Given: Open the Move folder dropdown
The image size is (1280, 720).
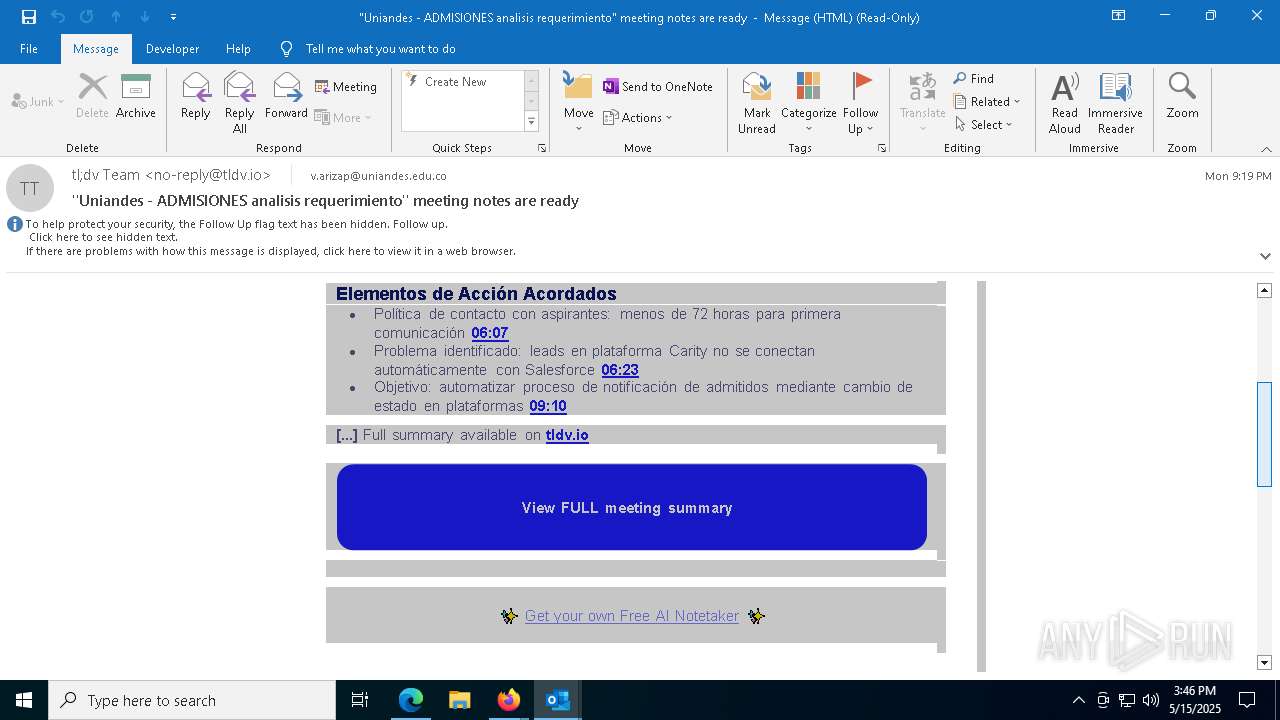Looking at the screenshot, I should coord(578,103).
